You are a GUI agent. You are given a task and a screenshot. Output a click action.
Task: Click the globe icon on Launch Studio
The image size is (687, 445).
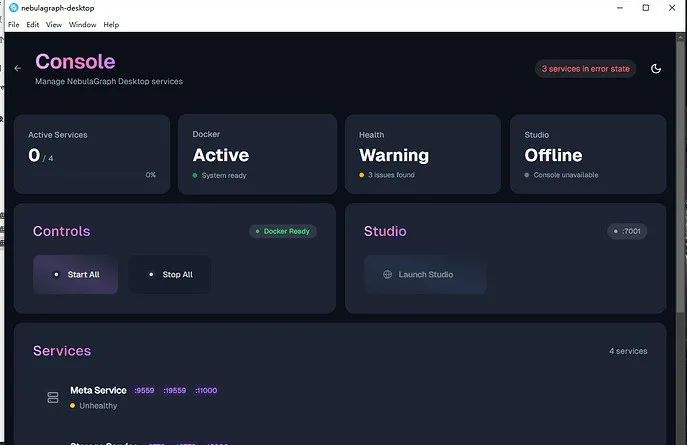[x=387, y=275]
